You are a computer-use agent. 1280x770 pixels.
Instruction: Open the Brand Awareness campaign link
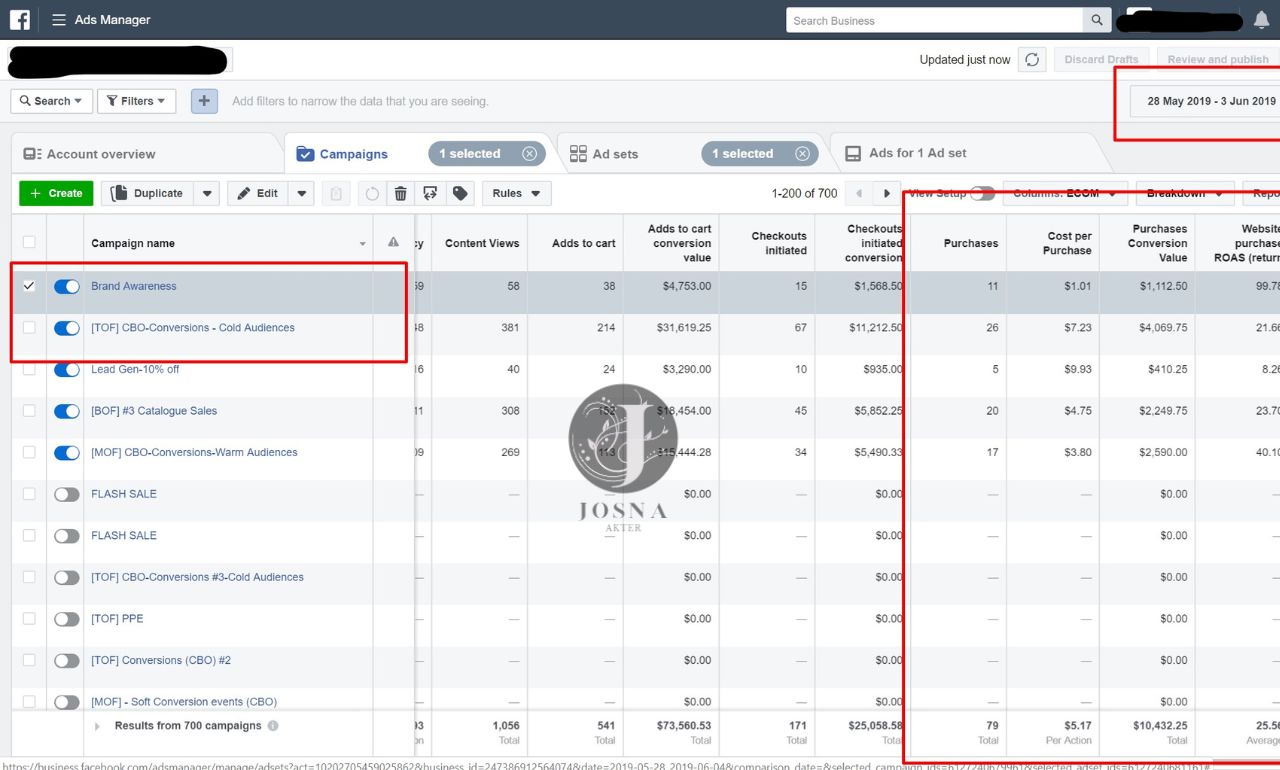134,286
